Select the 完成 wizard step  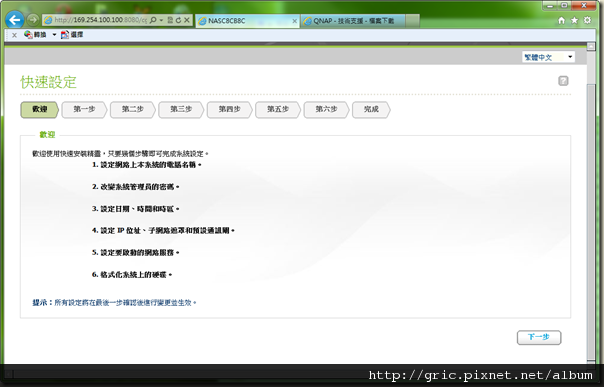click(371, 110)
